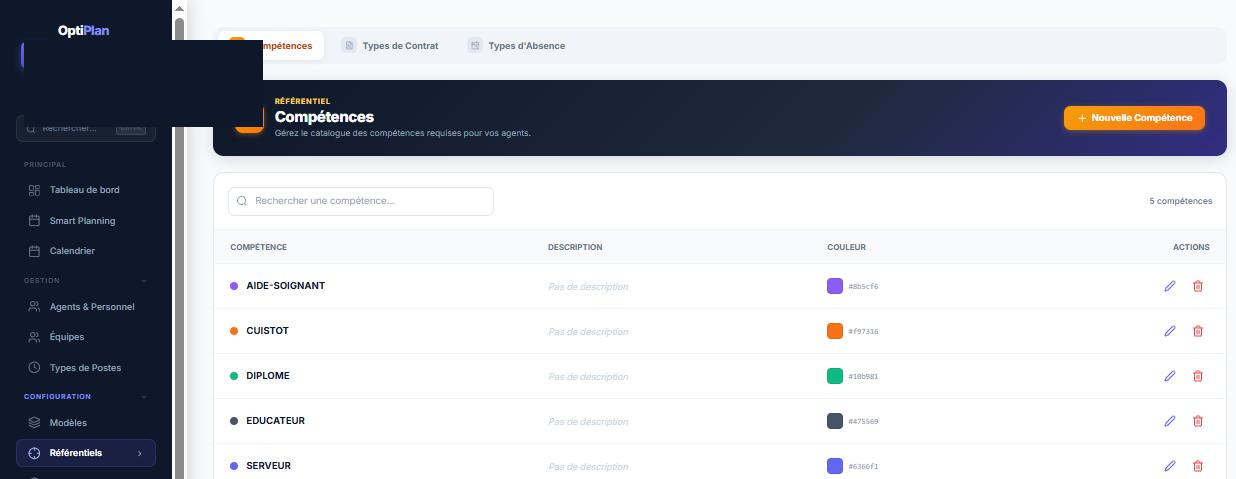Click the Types d'Absence tab icon
Screen dimensions: 1236x479
tap(475, 45)
